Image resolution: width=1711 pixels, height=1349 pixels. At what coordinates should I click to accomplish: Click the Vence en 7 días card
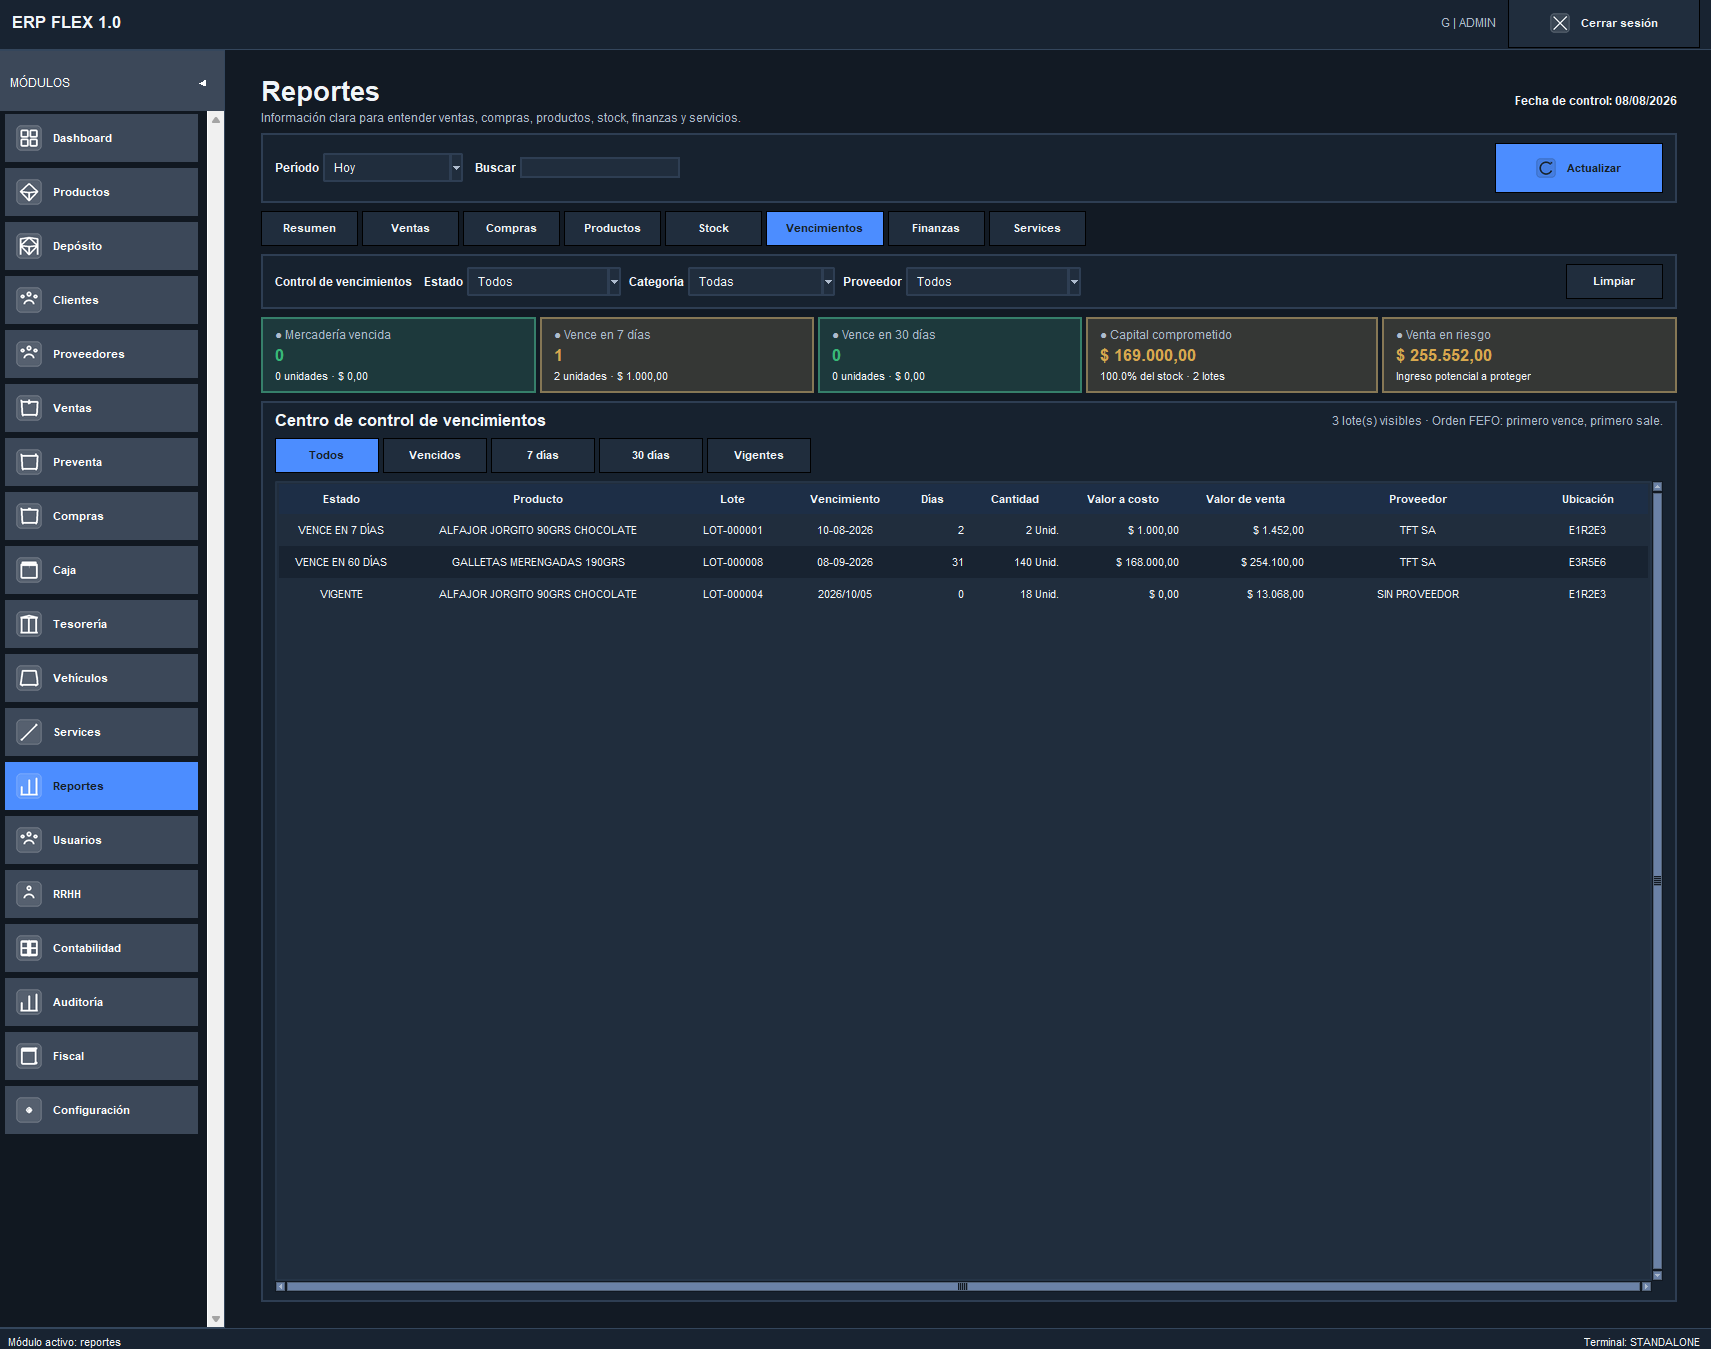[677, 355]
